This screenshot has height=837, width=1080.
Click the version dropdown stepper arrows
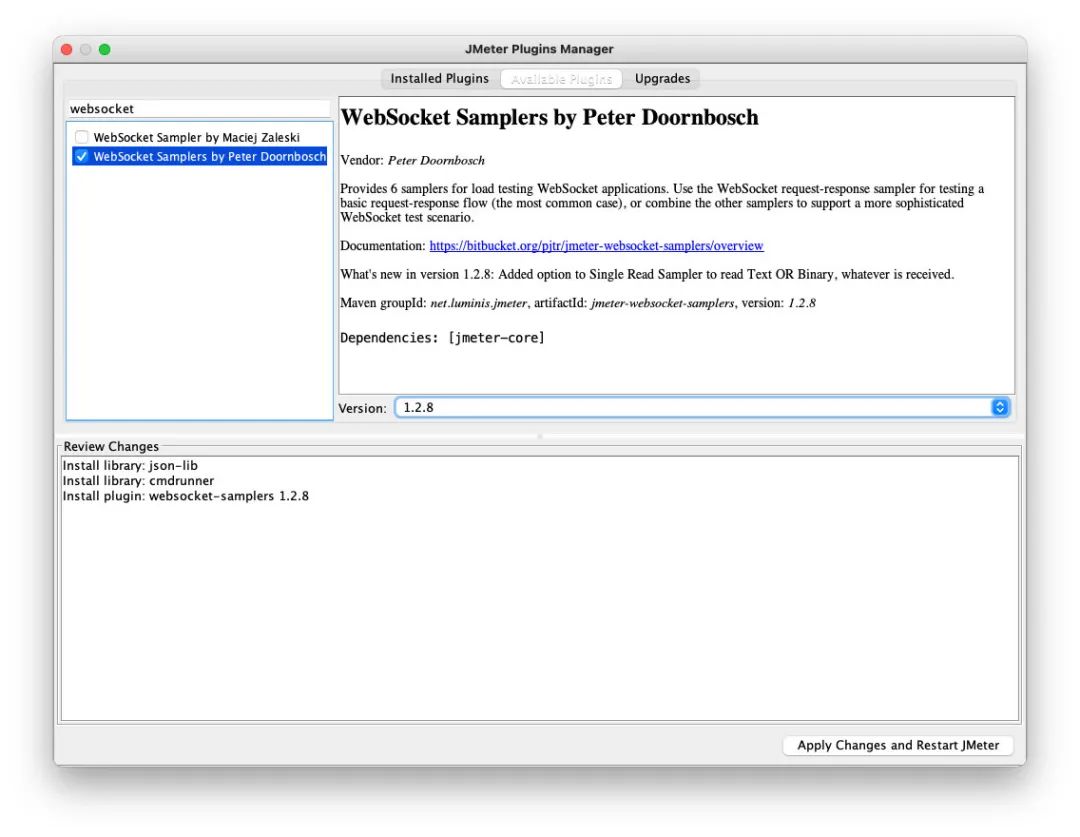(x=999, y=407)
